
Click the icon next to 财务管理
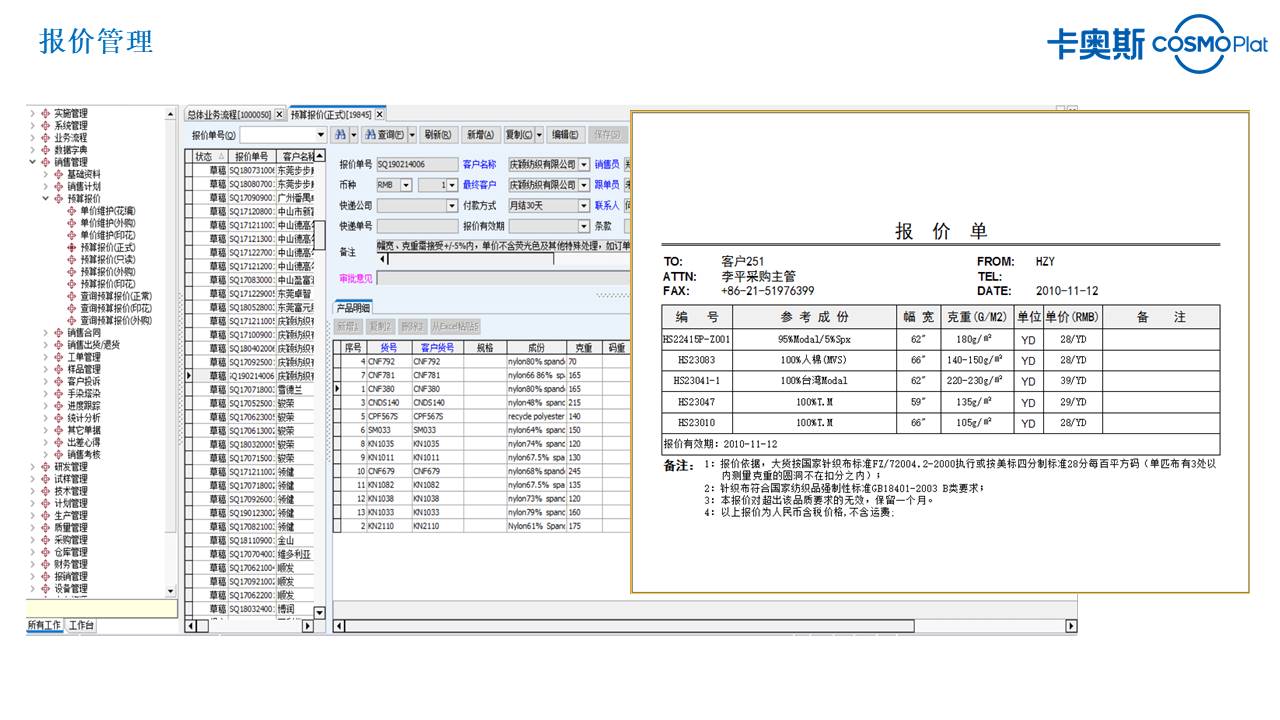pos(45,564)
